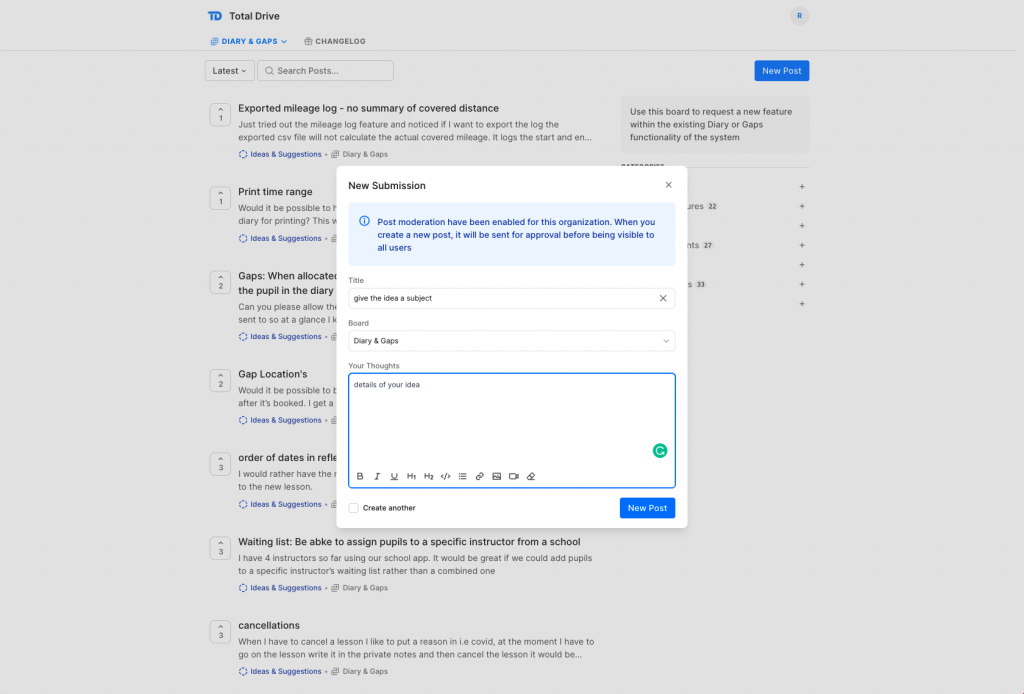Open the Board selection dropdown
Image resolution: width=1024 pixels, height=694 pixels.
[x=511, y=340]
